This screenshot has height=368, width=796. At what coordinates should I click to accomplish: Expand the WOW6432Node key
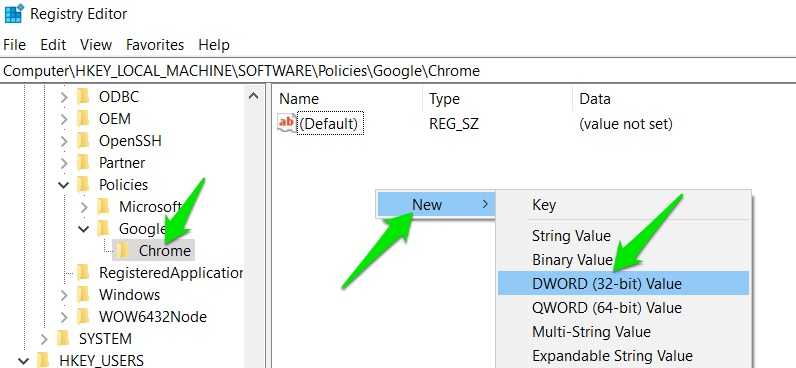coord(64,317)
